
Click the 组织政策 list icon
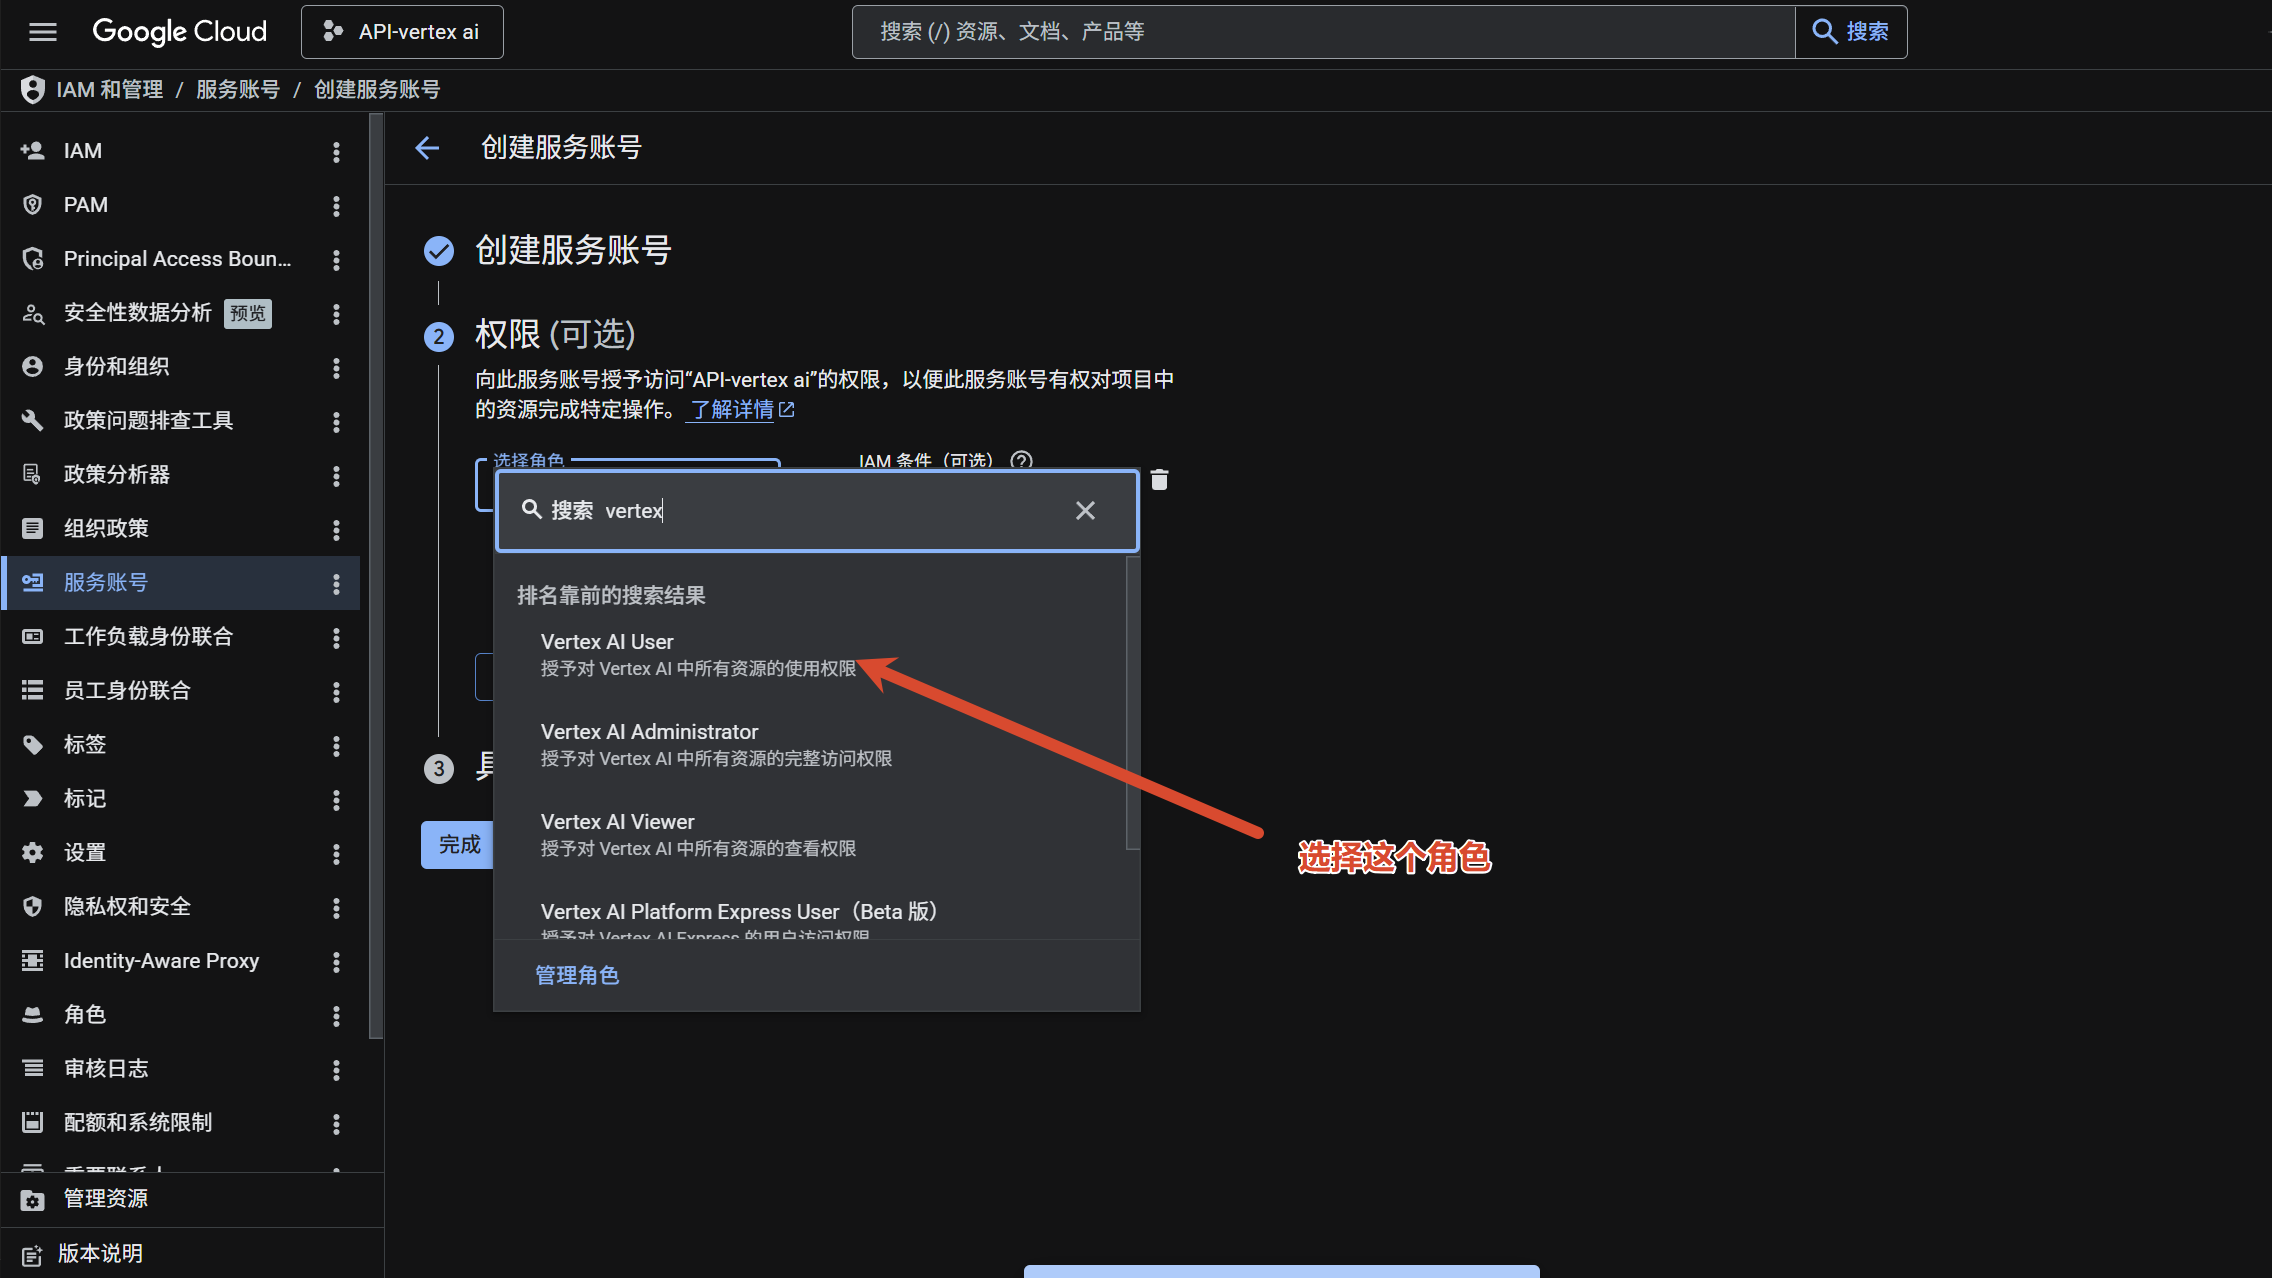click(33, 529)
